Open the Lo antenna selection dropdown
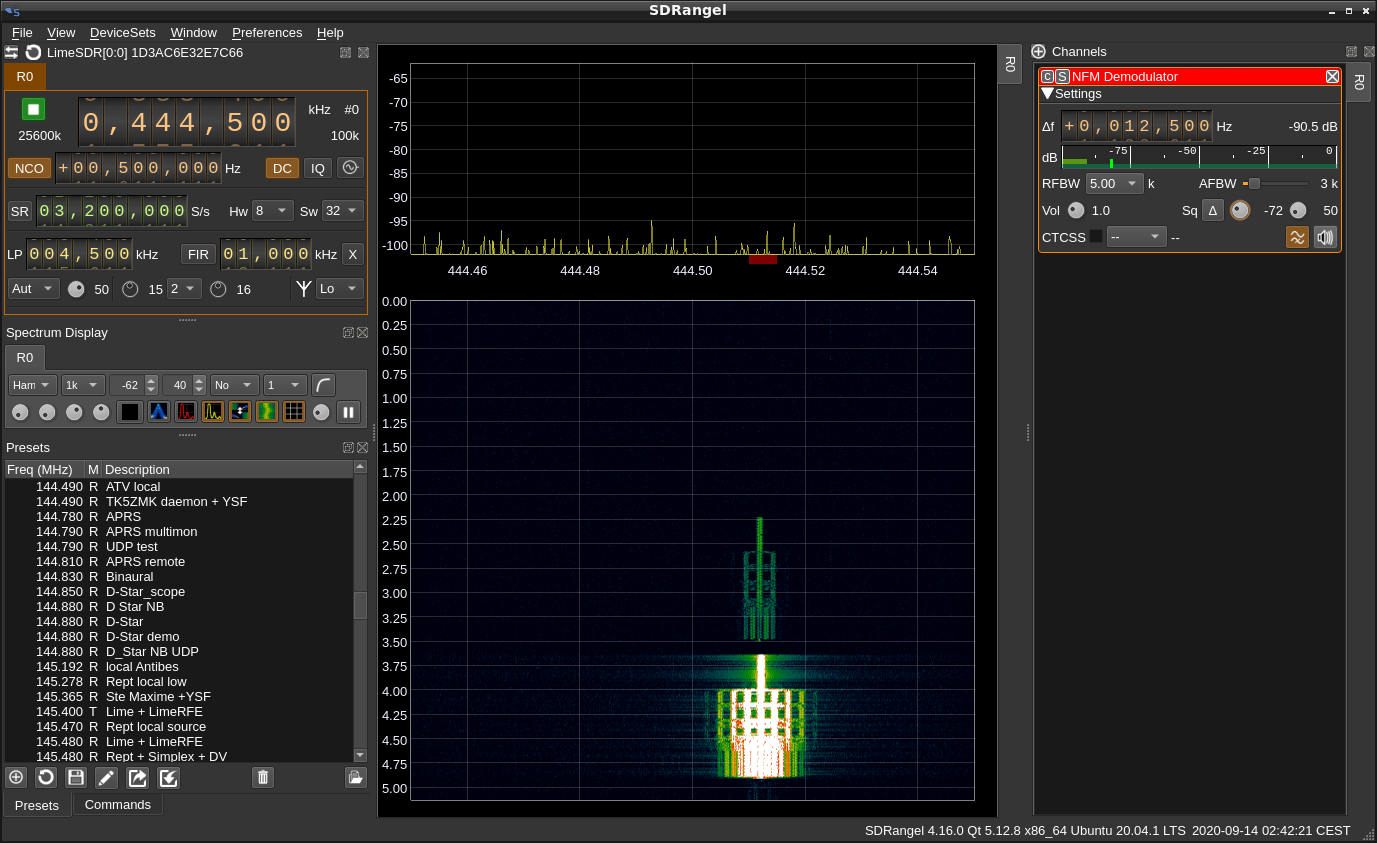 [x=339, y=289]
